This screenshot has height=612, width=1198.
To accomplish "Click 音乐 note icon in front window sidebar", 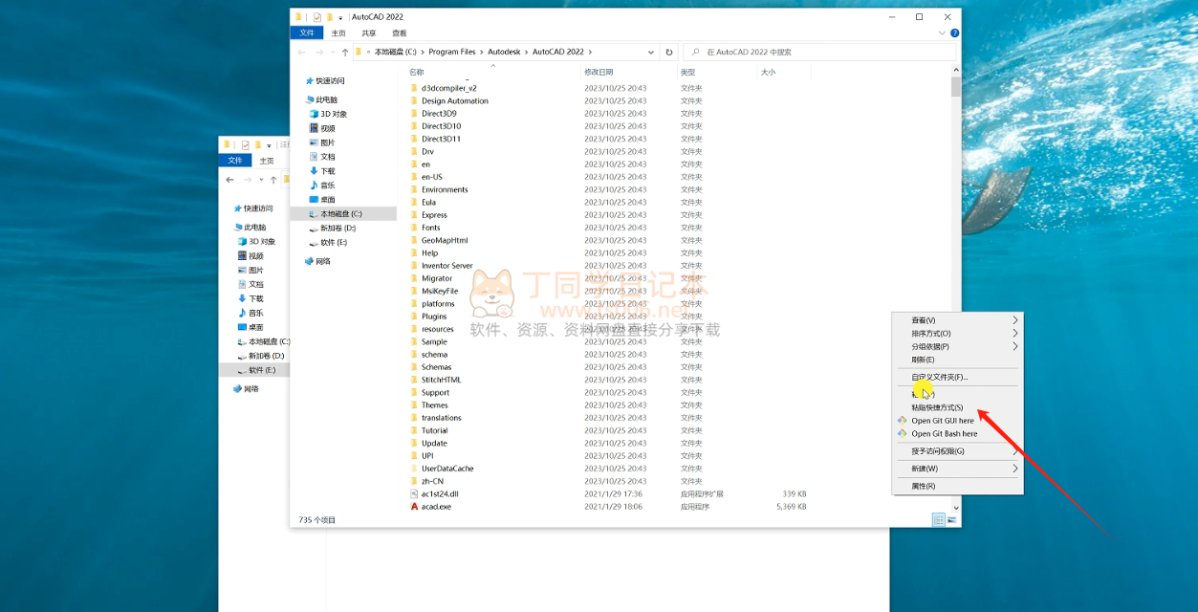I will point(313,185).
